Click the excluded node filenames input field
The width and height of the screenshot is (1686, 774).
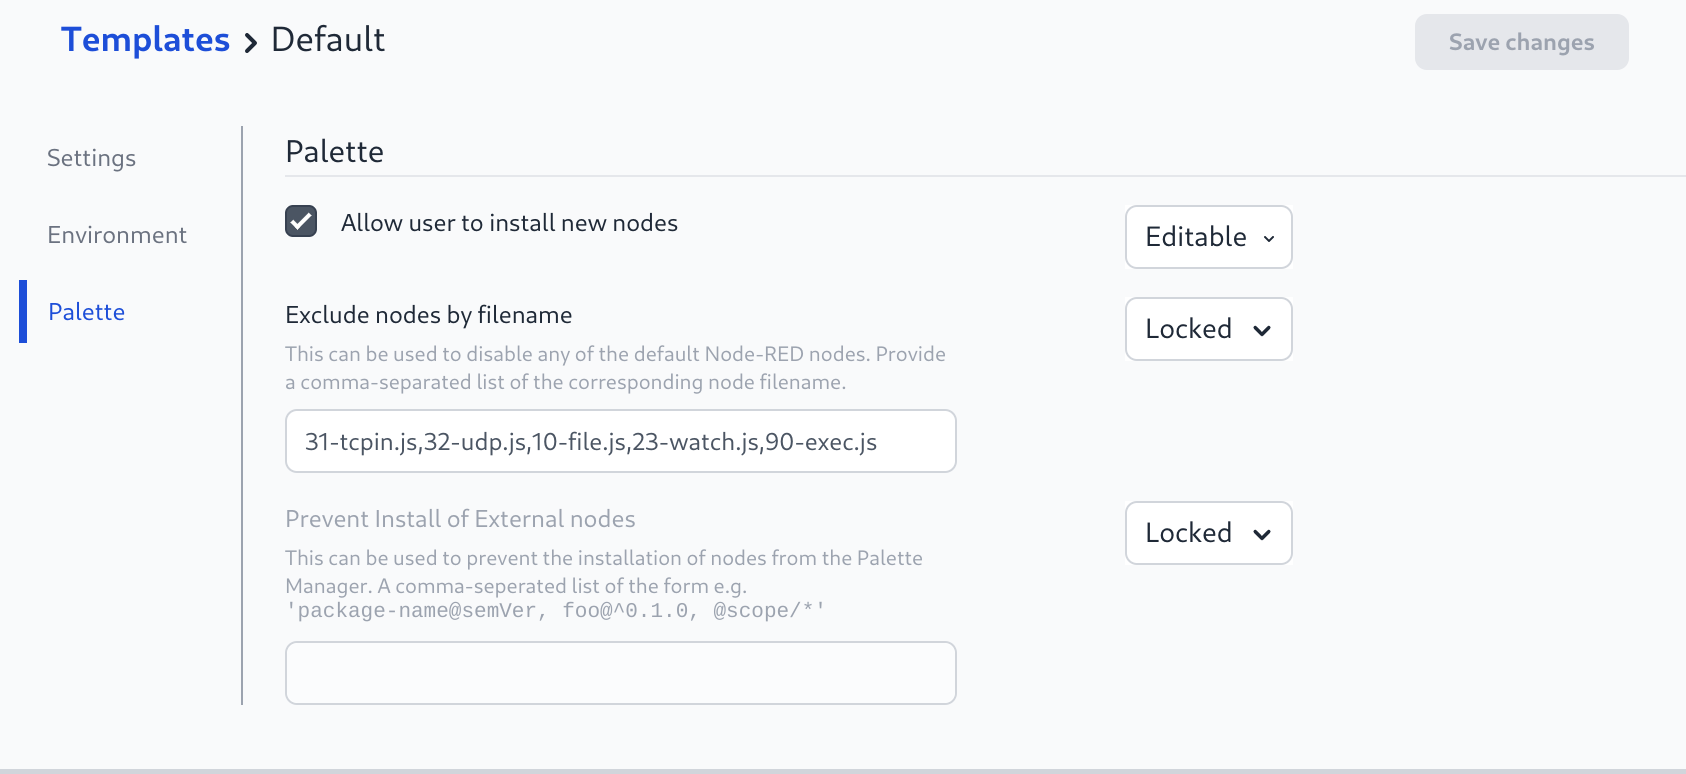click(620, 441)
